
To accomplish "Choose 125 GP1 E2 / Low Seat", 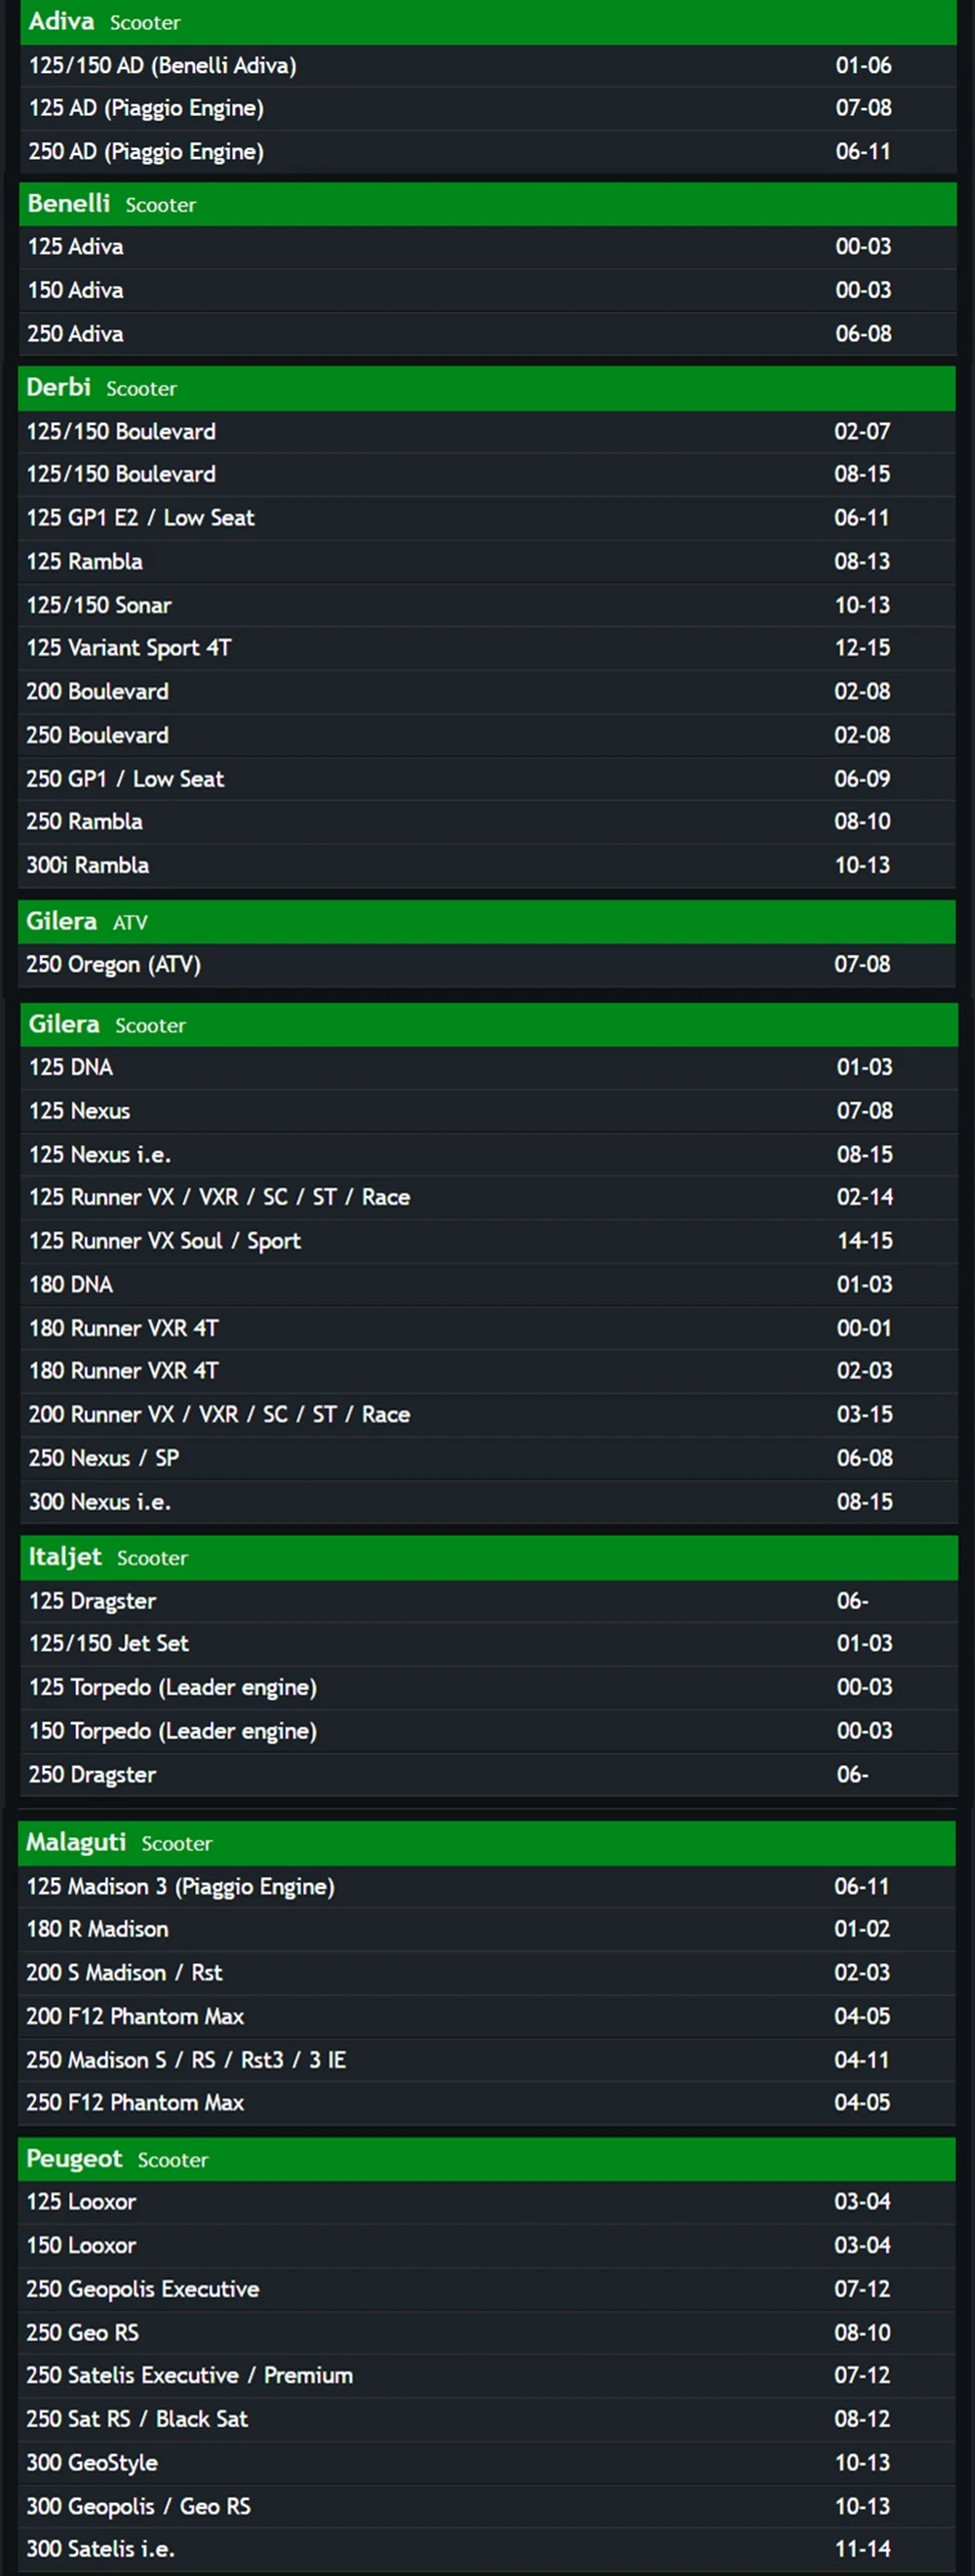I will tap(487, 518).
